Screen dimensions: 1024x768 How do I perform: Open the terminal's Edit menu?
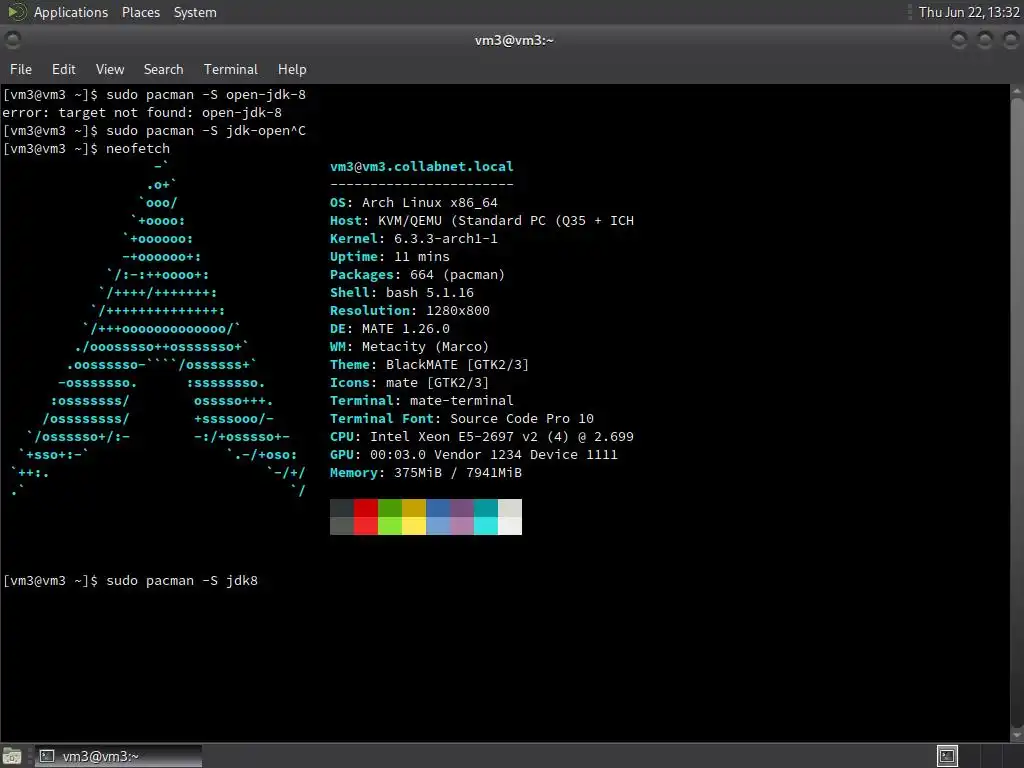[63, 69]
